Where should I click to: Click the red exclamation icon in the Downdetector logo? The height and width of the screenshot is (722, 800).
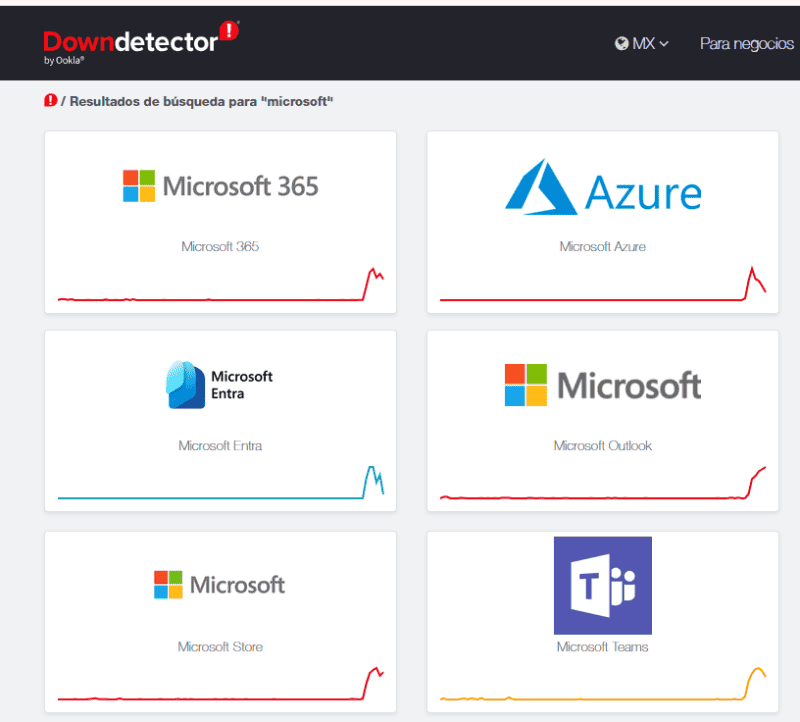point(227,30)
